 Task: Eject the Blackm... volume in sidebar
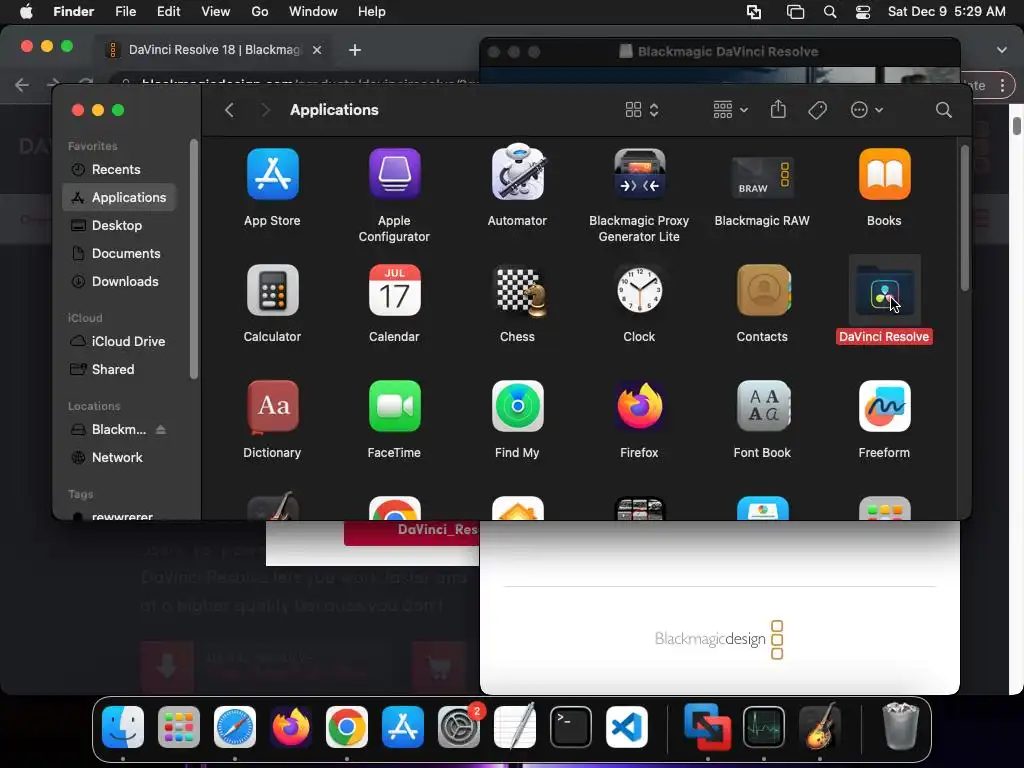161,430
